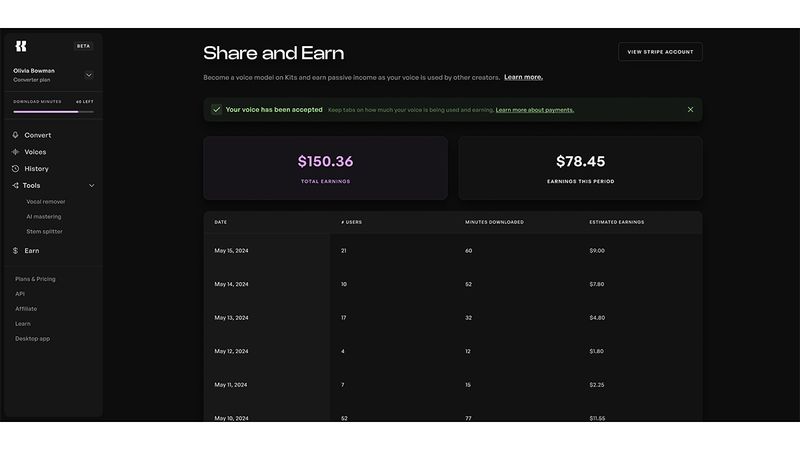Open the Learn more link
Viewport: 800px width, 450px height.
tap(523, 78)
